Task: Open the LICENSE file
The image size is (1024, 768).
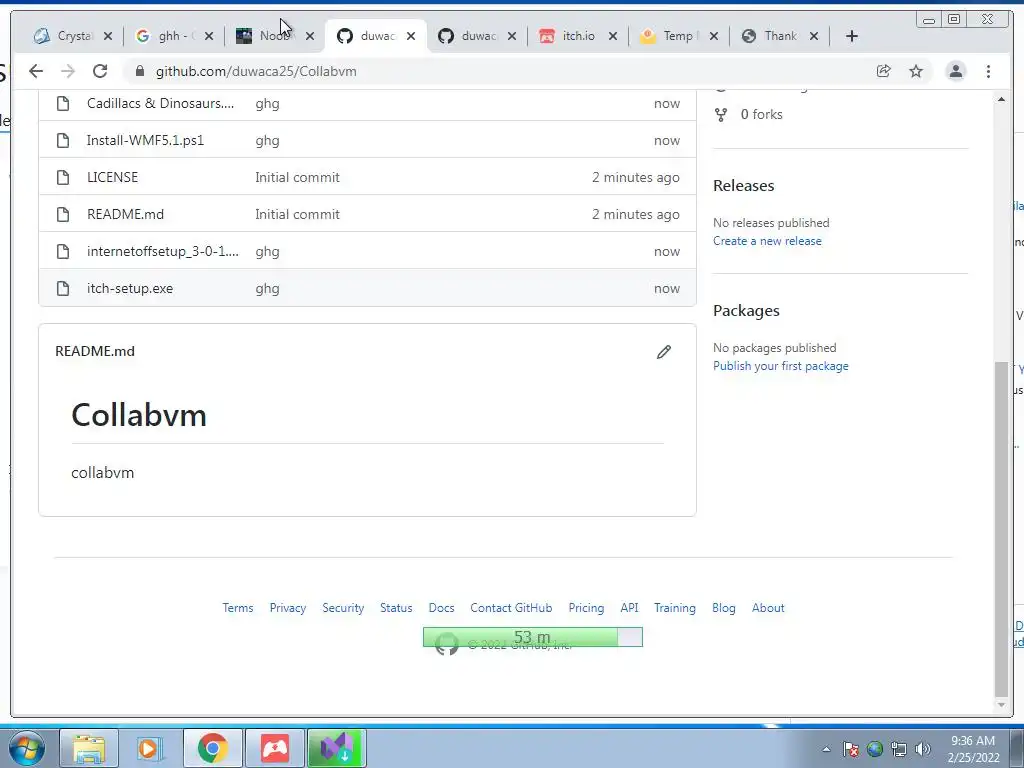Action: coord(112,177)
